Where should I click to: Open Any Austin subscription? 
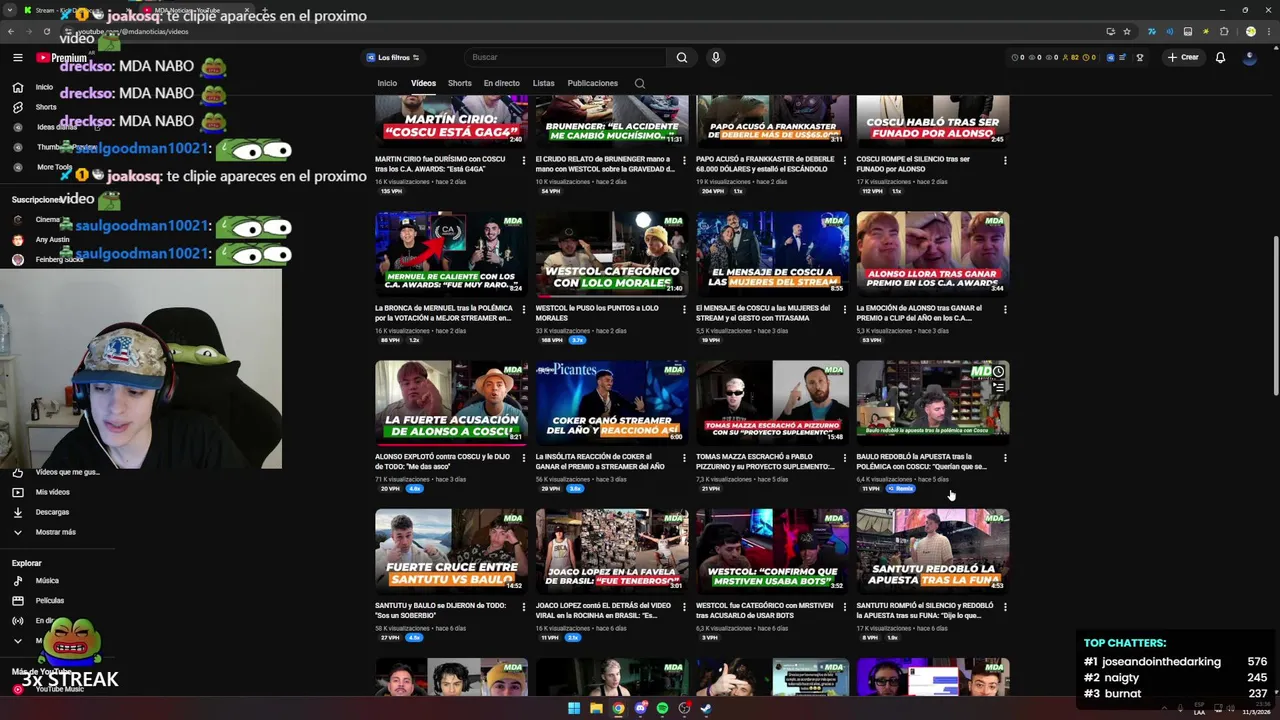pos(42,240)
